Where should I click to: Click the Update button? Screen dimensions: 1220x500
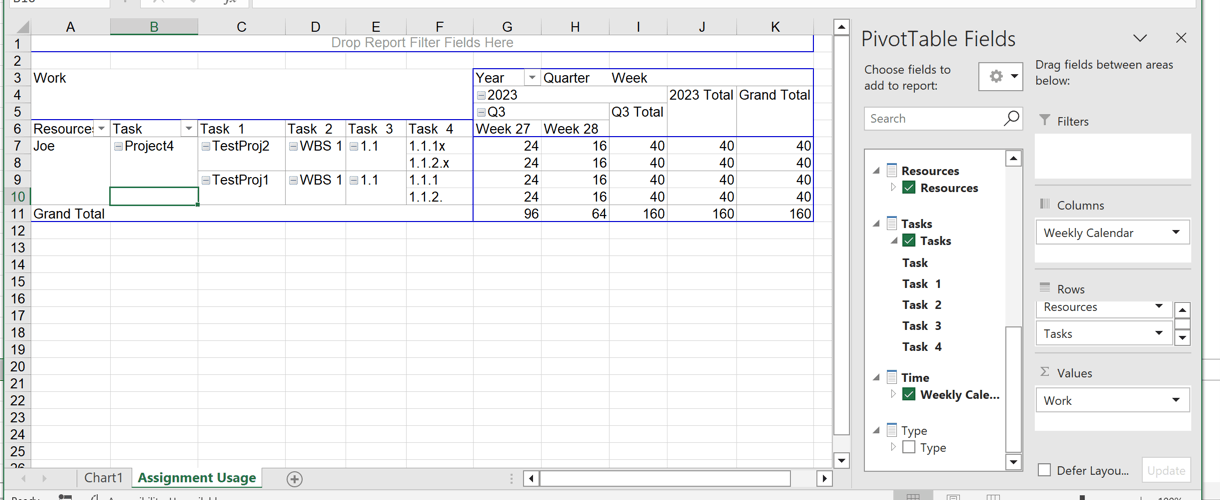1166,470
